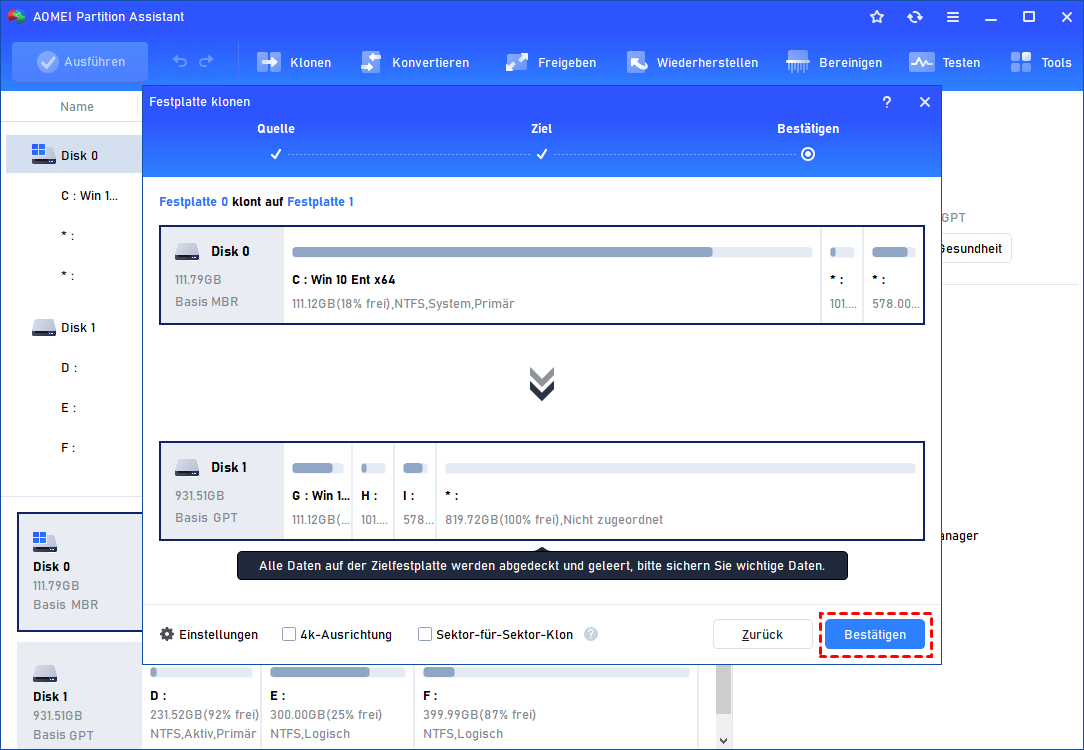This screenshot has height=750, width=1084.
Task: Select Disk 0 in the left tree
Action: 79,155
